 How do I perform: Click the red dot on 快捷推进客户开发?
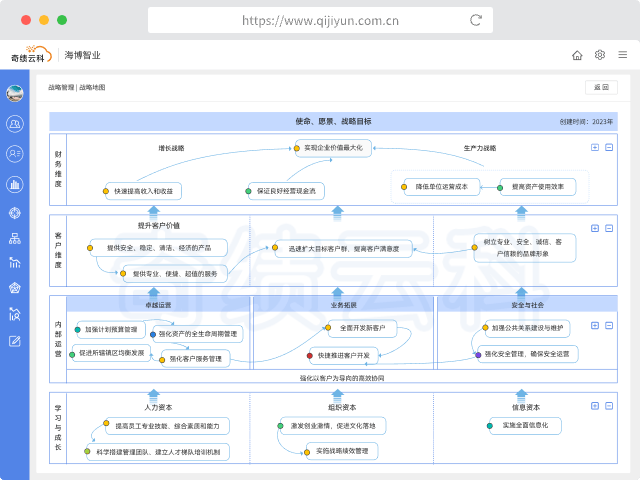tap(311, 355)
